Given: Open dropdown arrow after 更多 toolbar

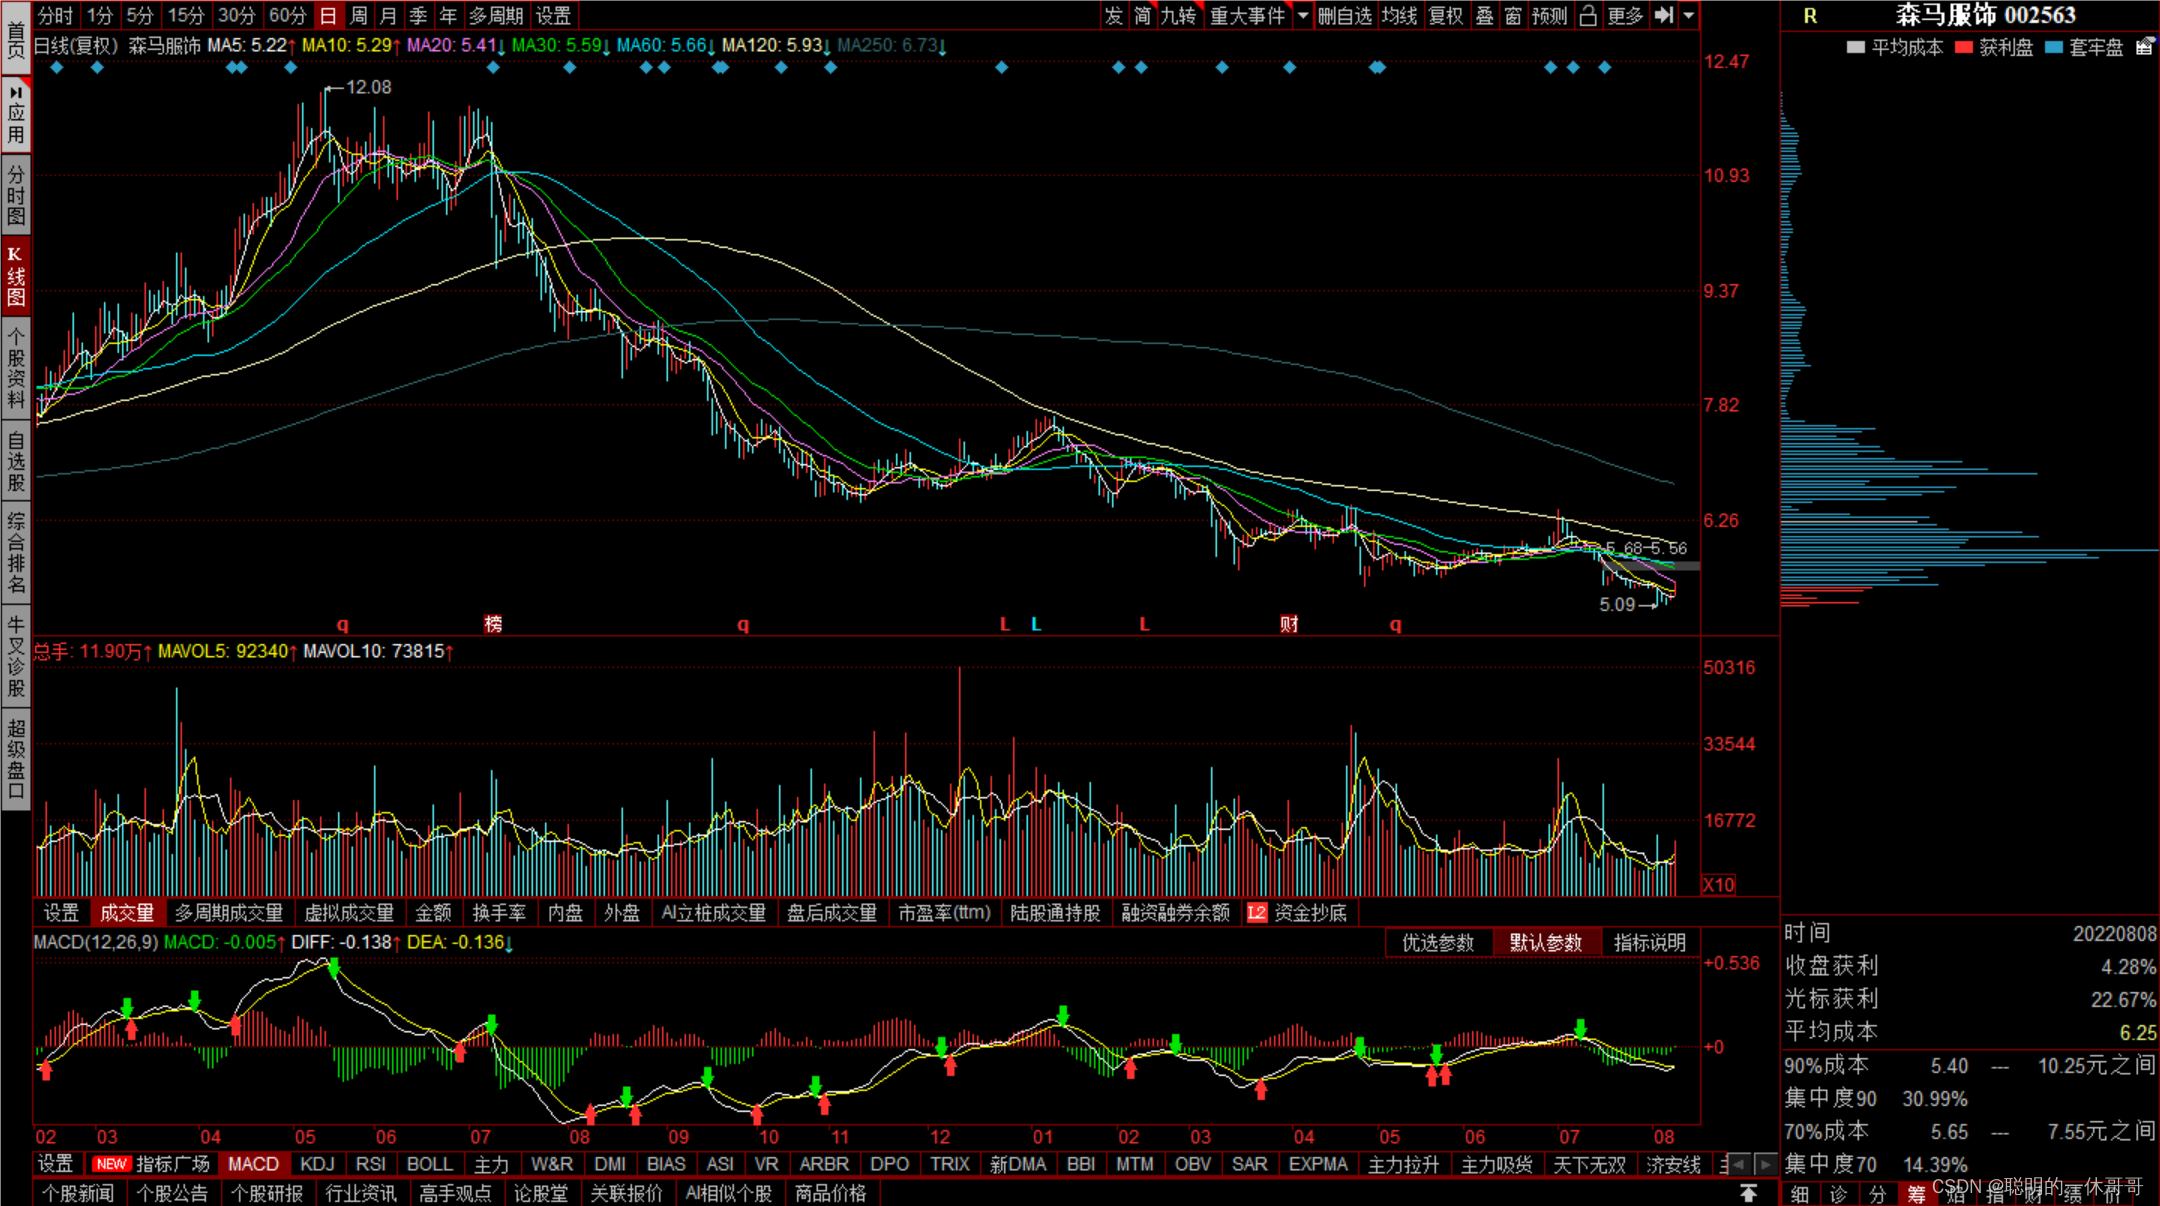Looking at the screenshot, I should (1689, 15).
